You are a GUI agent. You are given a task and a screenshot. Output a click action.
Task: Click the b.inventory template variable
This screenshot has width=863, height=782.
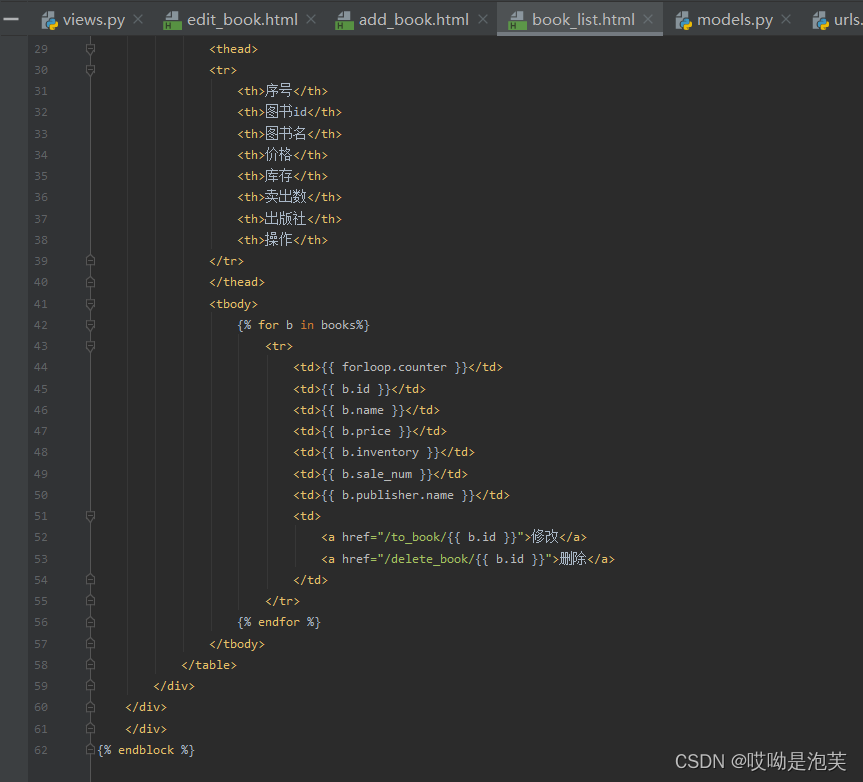pos(380,452)
